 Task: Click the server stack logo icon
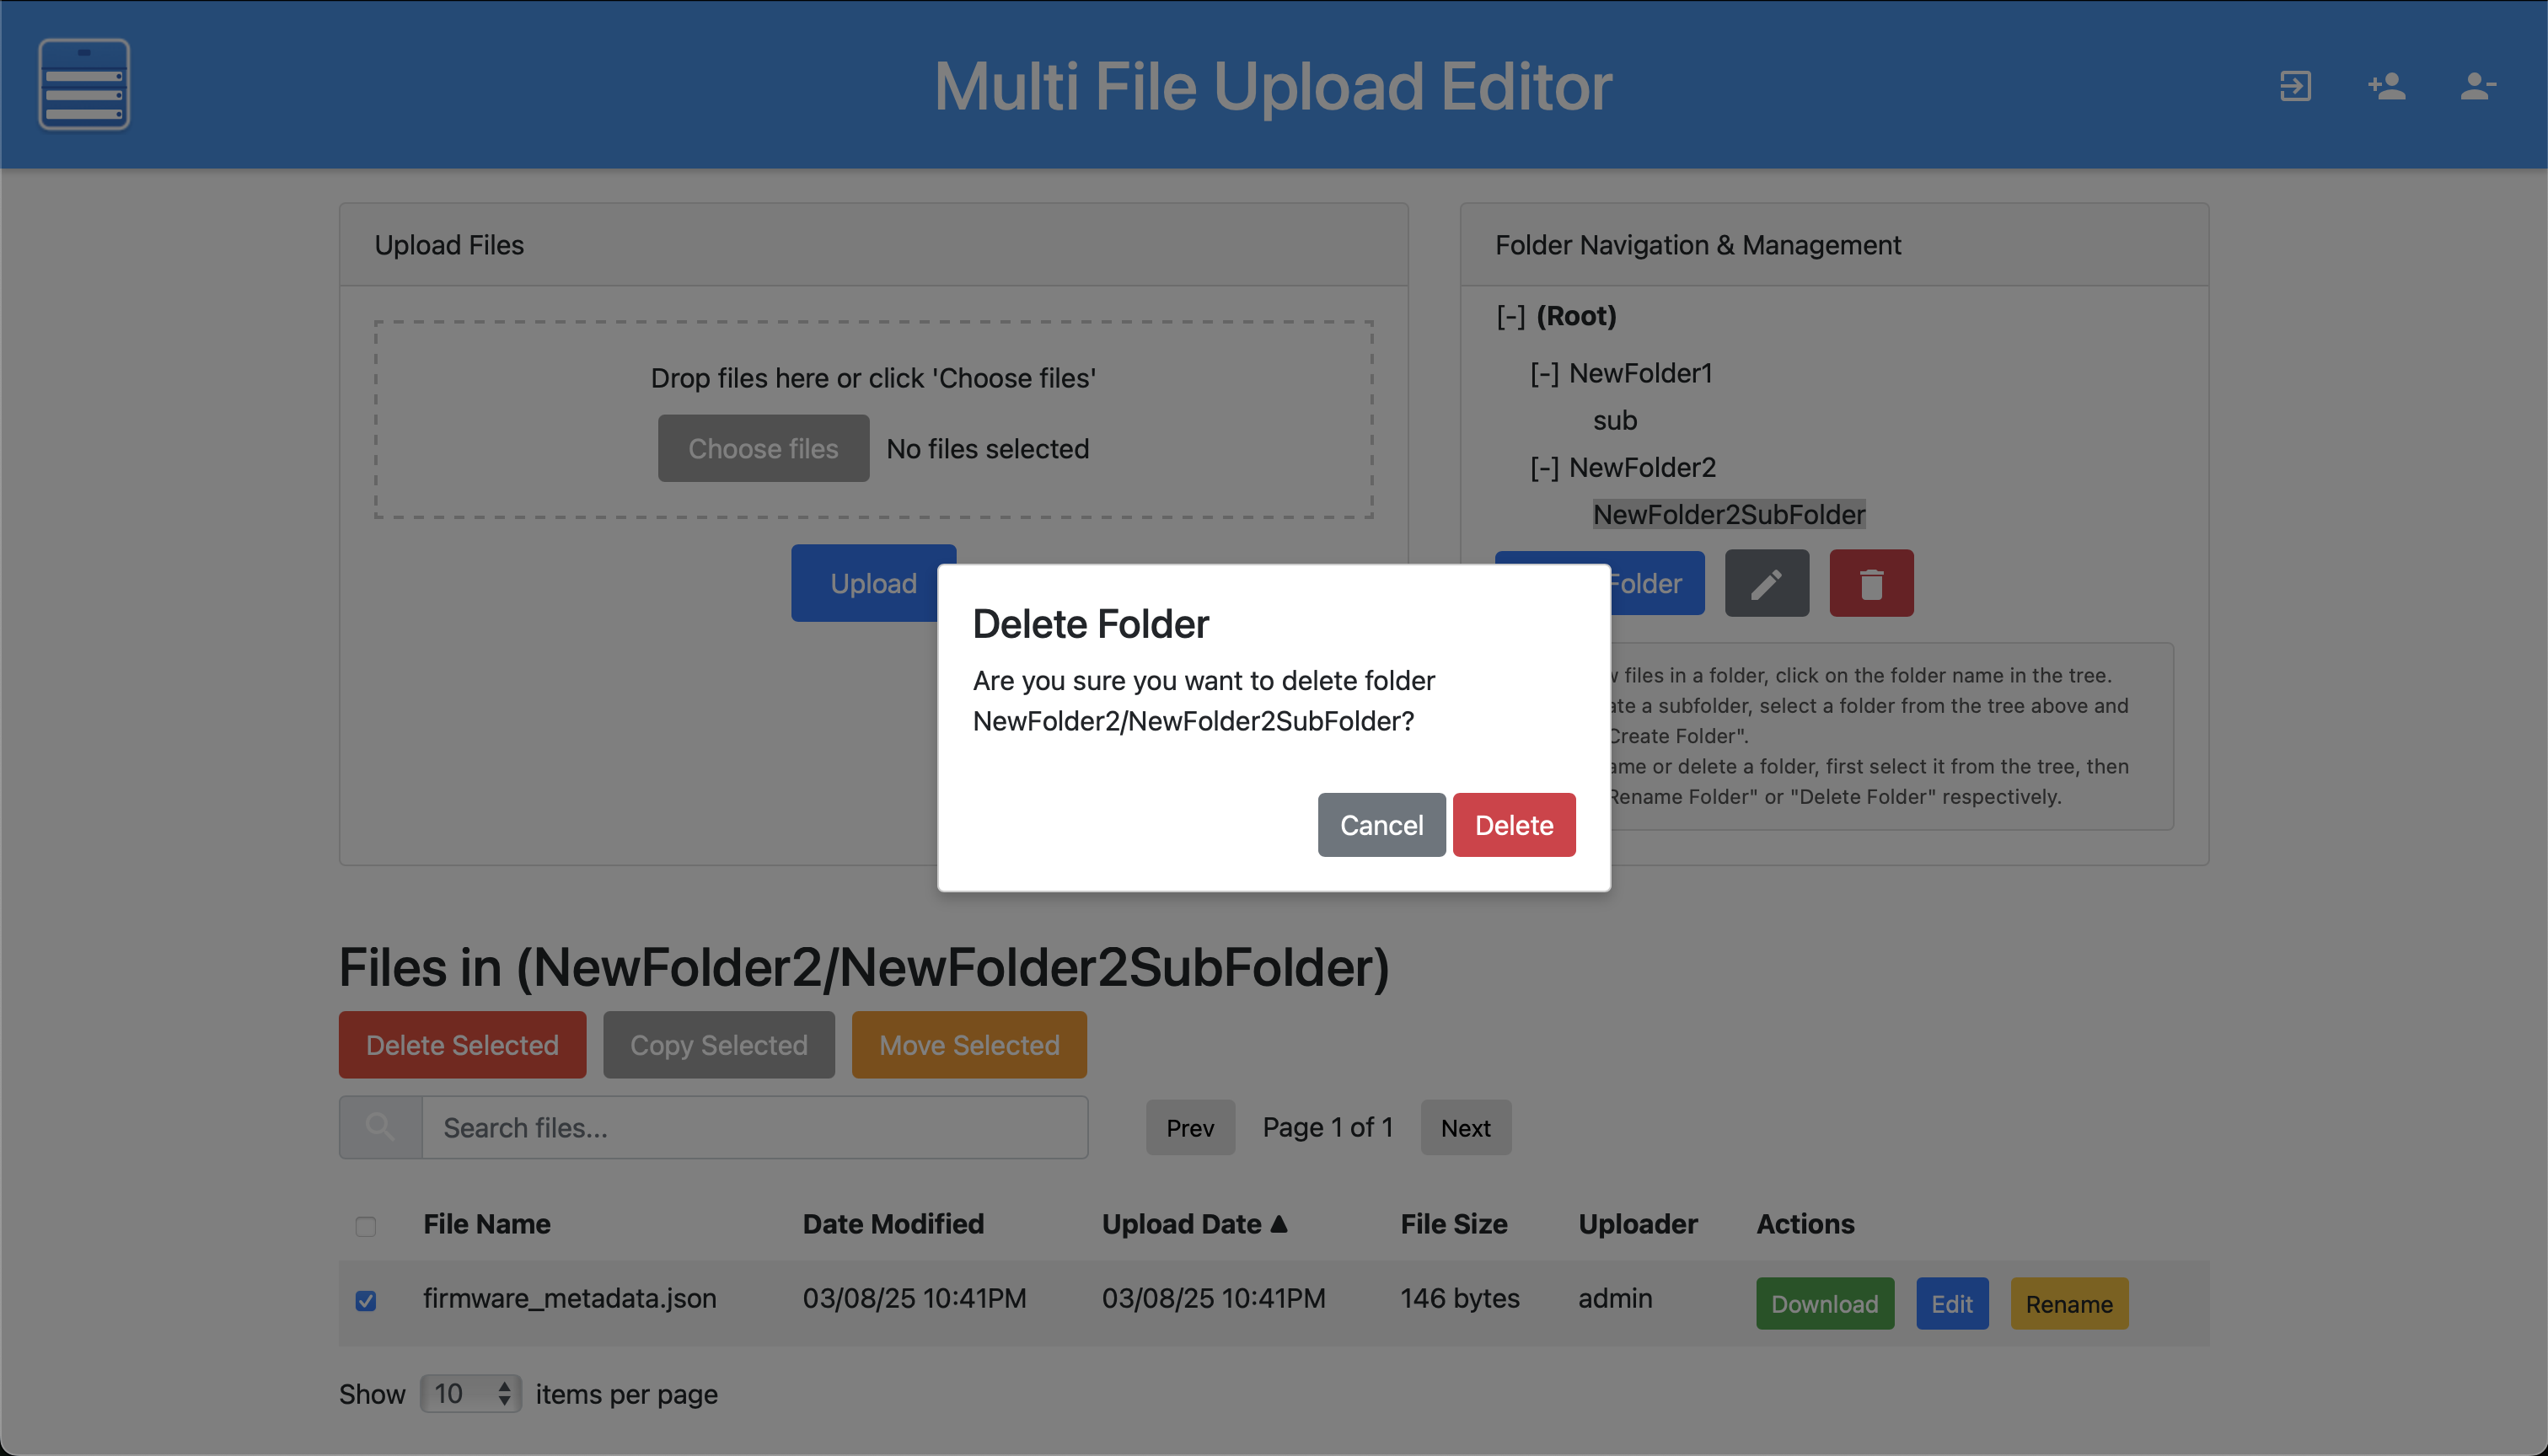[x=84, y=85]
